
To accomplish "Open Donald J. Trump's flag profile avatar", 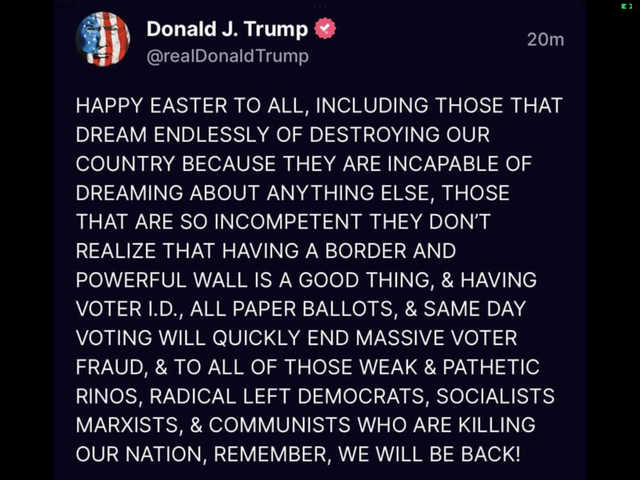I will click(x=103, y=39).
